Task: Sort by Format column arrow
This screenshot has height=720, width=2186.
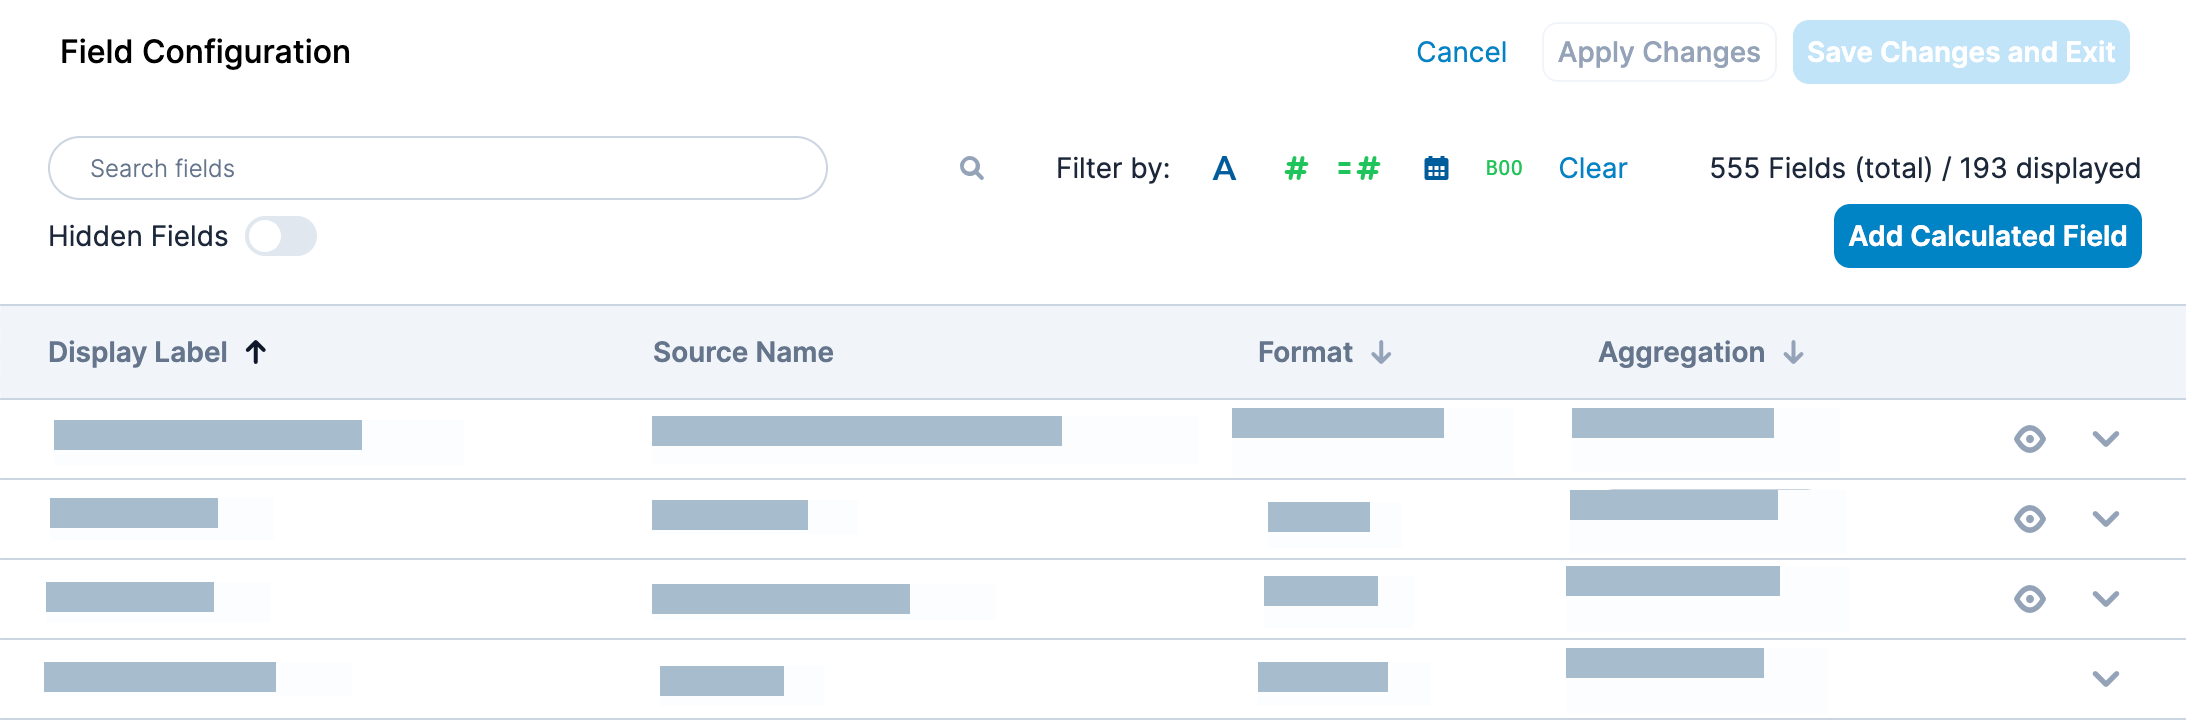Action: tap(1381, 352)
